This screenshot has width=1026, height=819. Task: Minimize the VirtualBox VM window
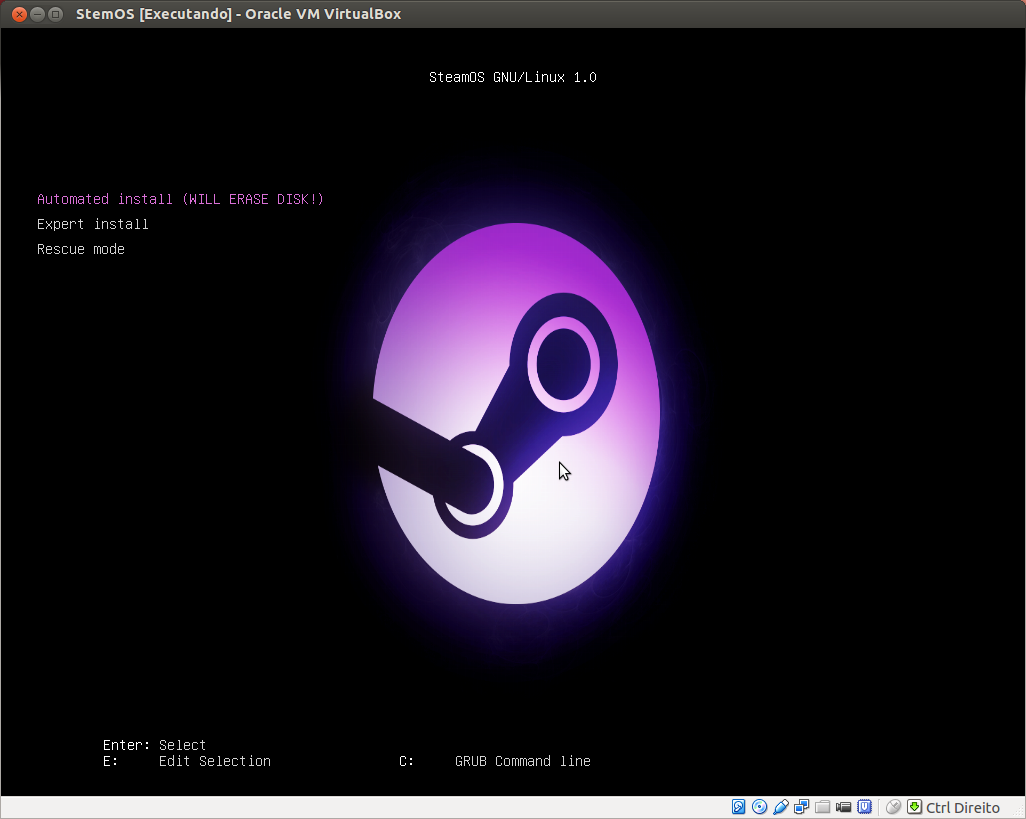(x=37, y=14)
